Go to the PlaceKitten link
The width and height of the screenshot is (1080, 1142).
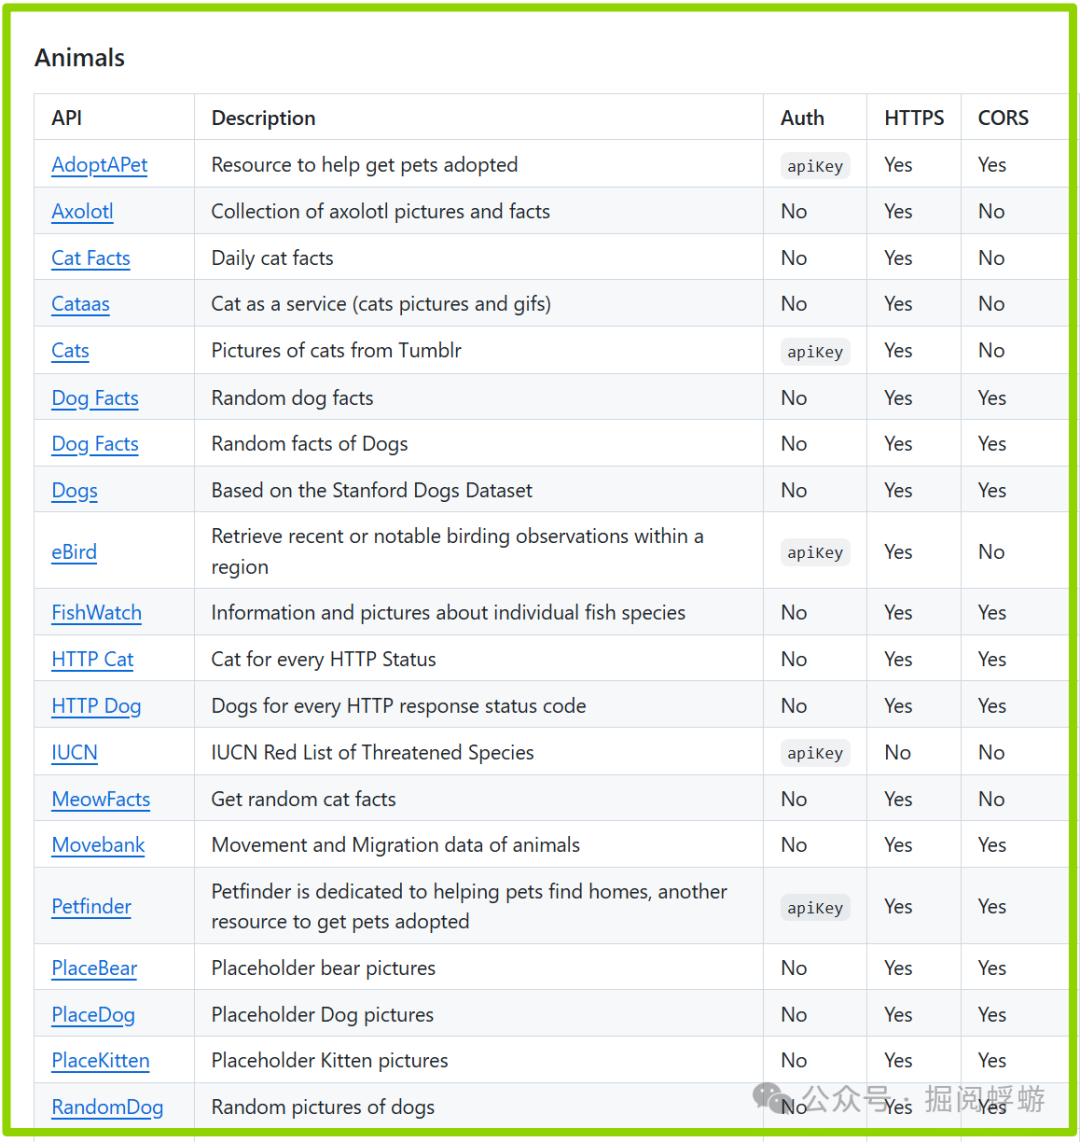pyautogui.click(x=100, y=1061)
